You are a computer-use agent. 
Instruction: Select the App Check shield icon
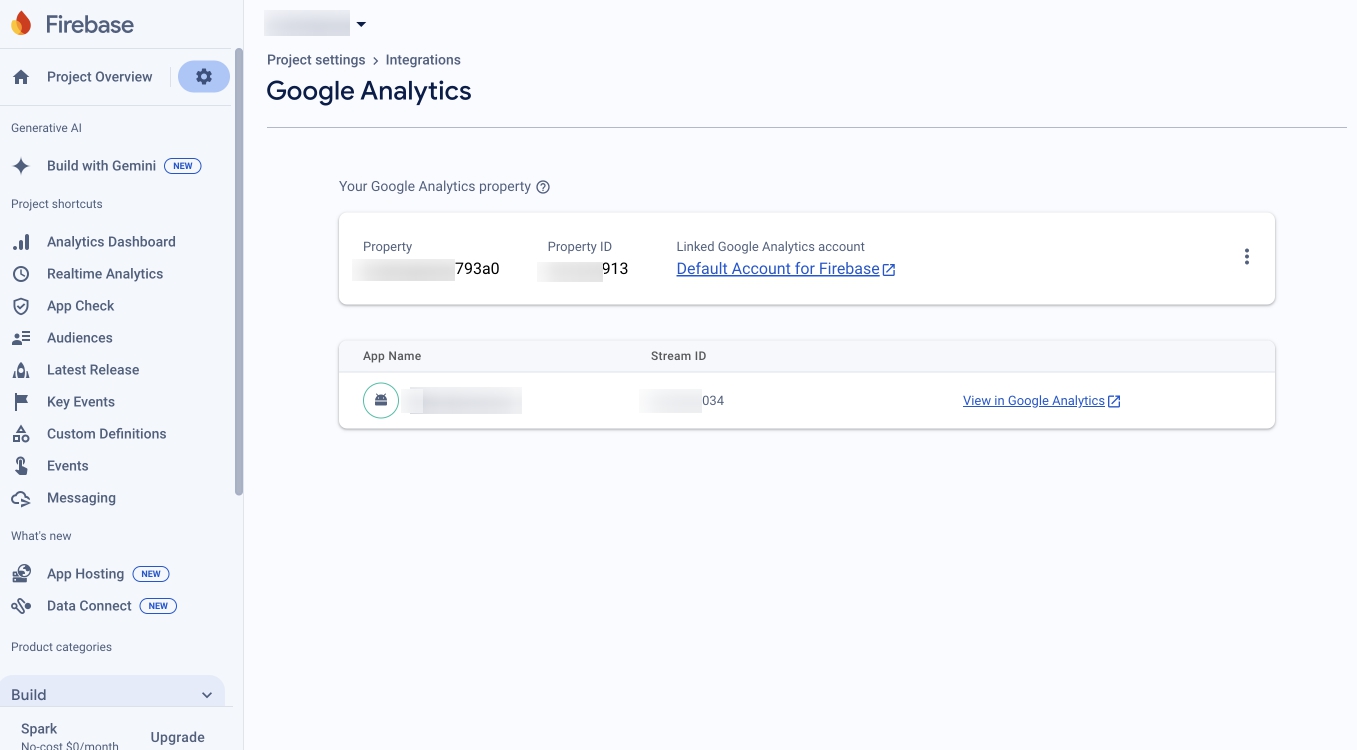coord(21,306)
